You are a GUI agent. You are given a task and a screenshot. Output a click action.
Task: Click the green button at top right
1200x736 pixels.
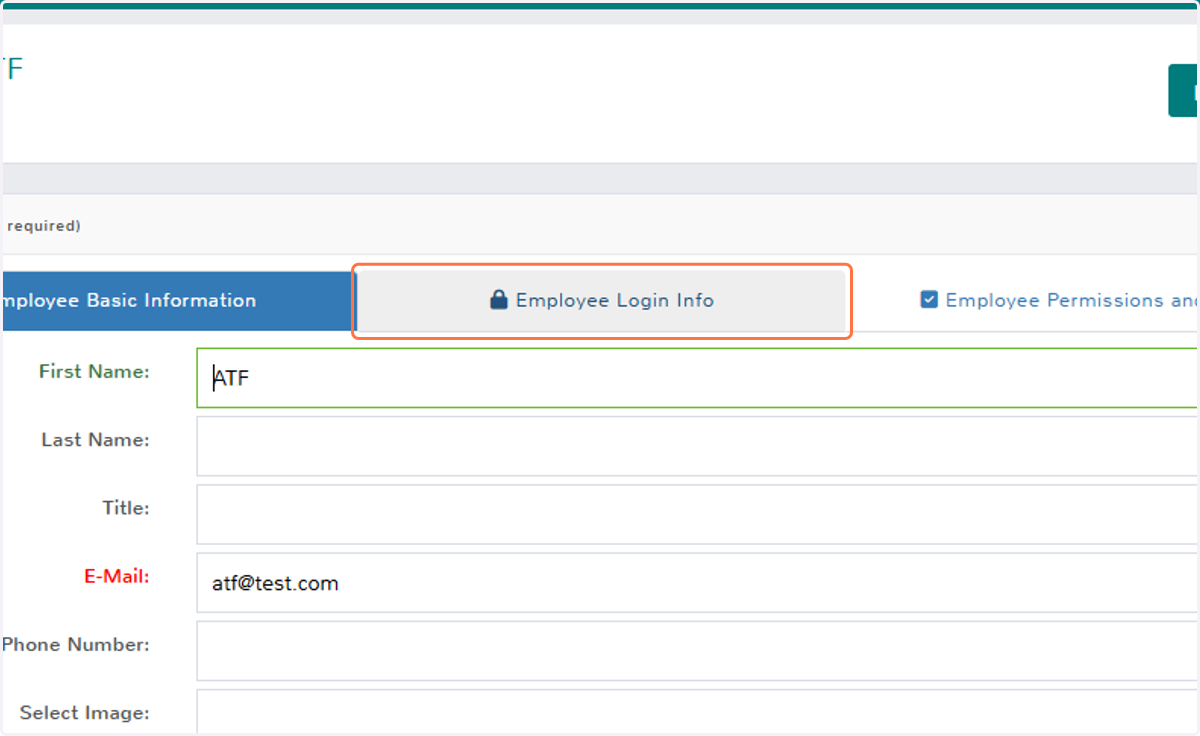1184,91
